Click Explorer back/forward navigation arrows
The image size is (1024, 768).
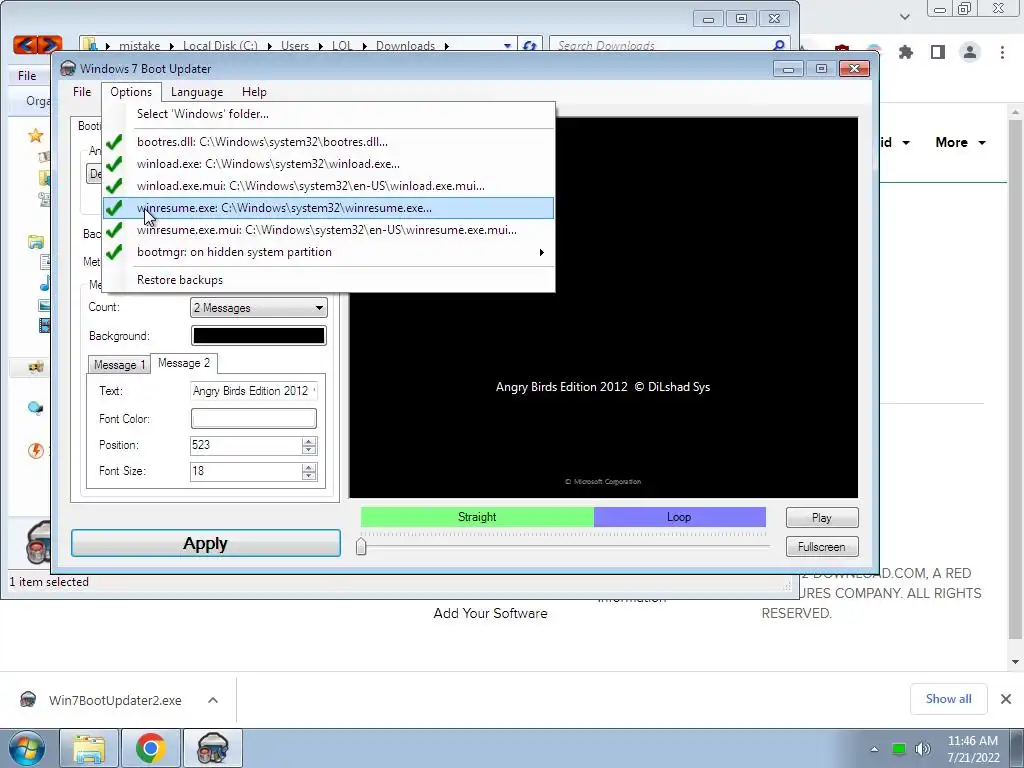pos(37,44)
